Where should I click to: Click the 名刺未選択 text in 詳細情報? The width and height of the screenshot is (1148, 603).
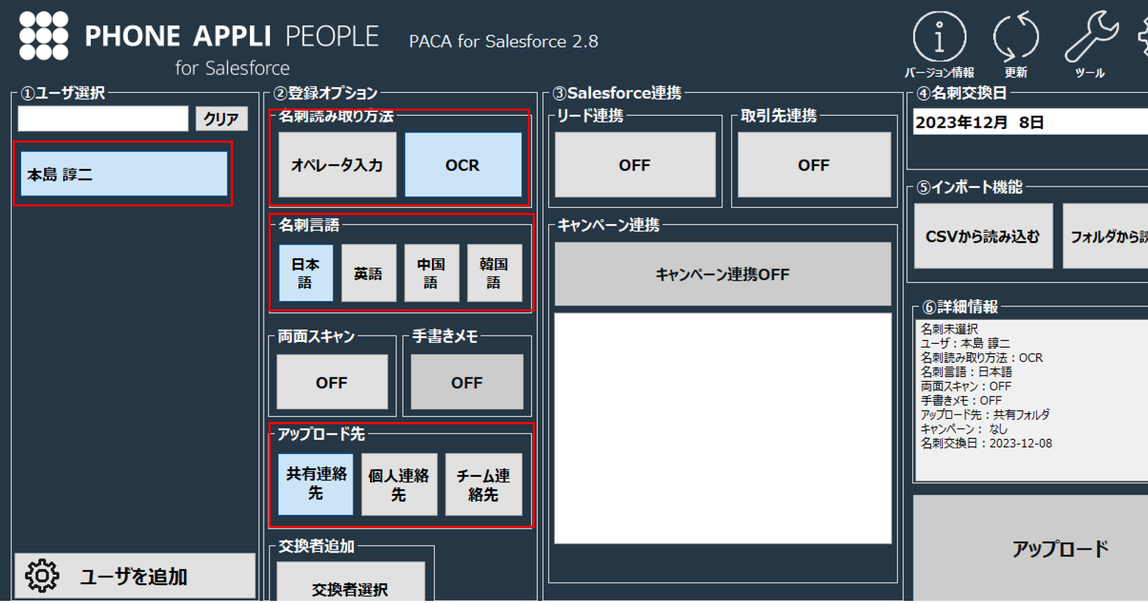pyautogui.click(x=949, y=329)
